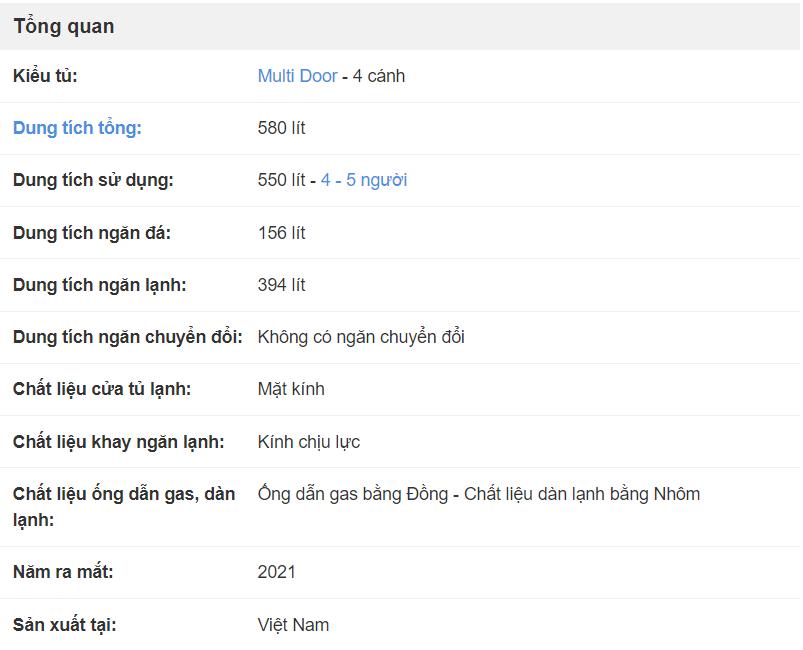Select the Việt Nam value
This screenshot has height=650, width=803.
click(x=293, y=625)
